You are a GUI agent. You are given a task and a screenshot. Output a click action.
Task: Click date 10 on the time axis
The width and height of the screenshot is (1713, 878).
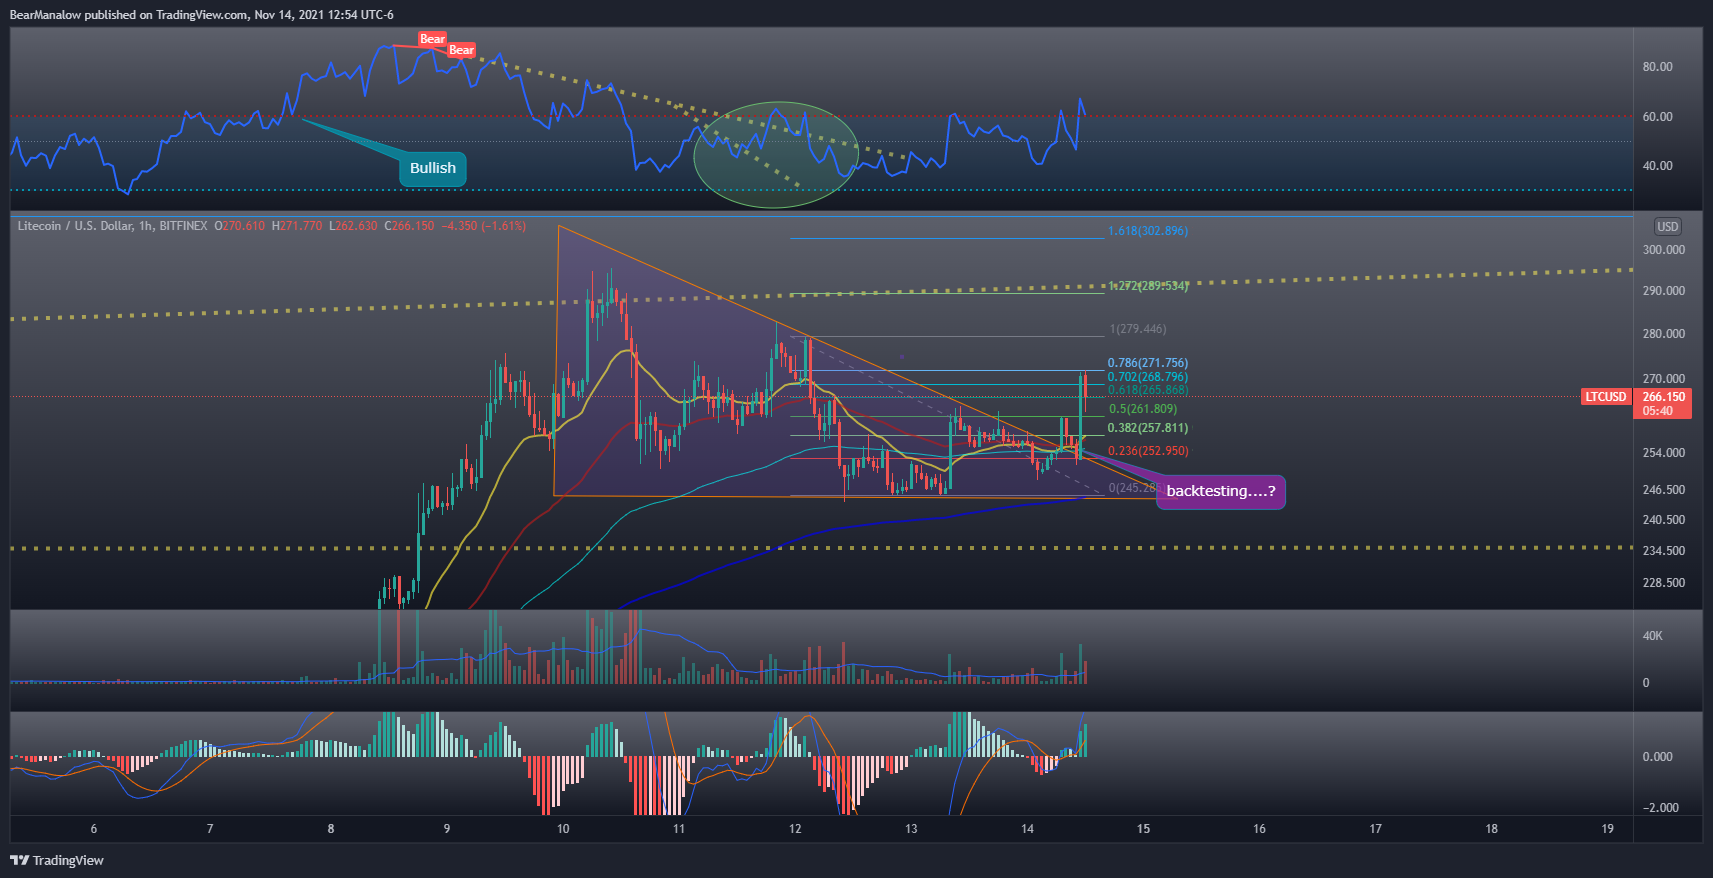[563, 829]
